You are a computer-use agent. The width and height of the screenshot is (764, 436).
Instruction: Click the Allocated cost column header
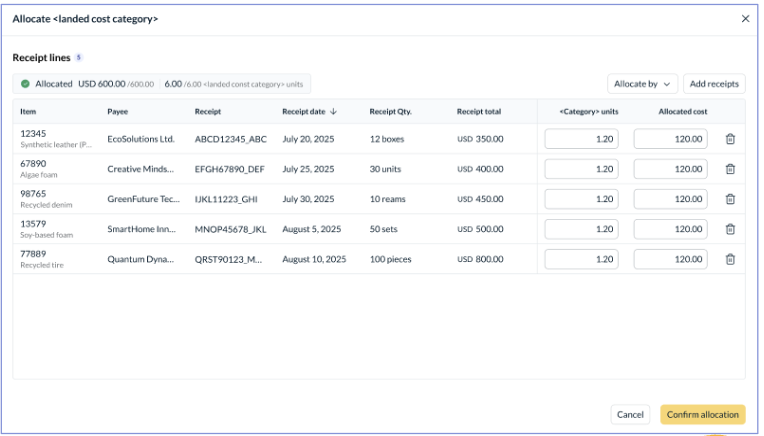[x=683, y=112]
